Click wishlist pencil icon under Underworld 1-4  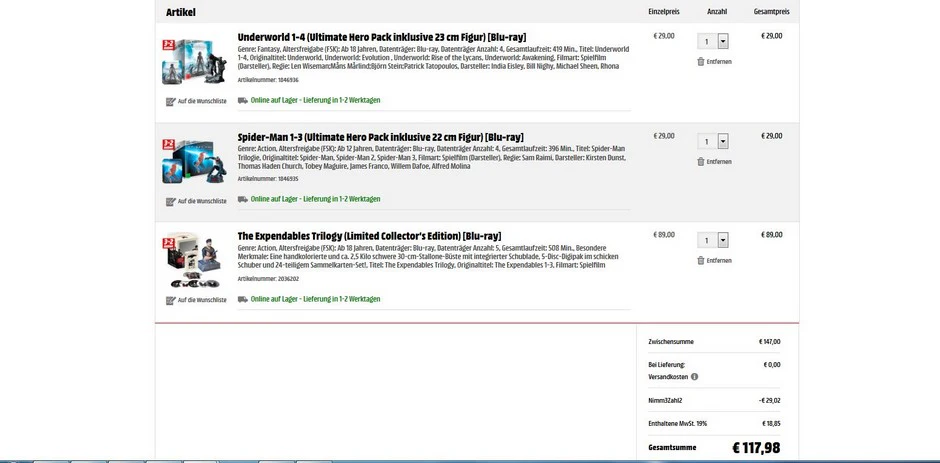tap(170, 101)
